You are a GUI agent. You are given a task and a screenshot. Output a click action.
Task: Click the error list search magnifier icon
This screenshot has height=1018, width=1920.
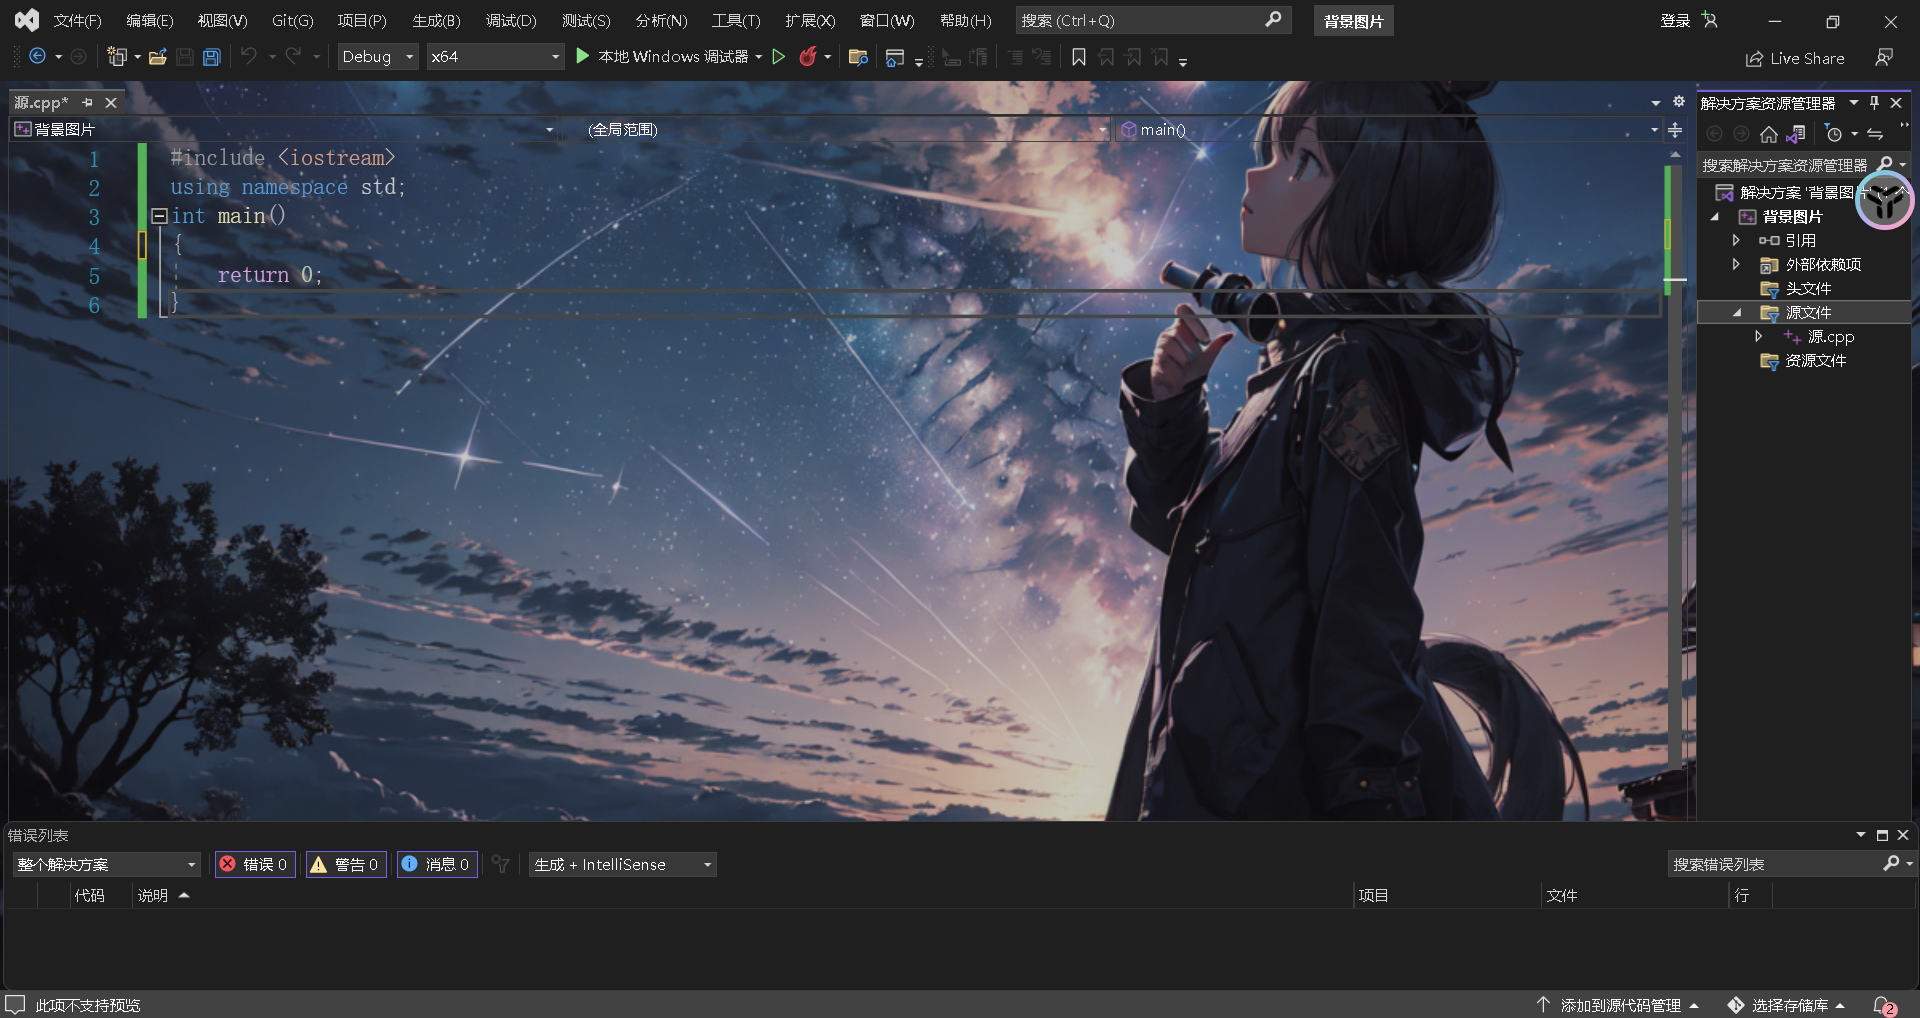click(x=1891, y=864)
